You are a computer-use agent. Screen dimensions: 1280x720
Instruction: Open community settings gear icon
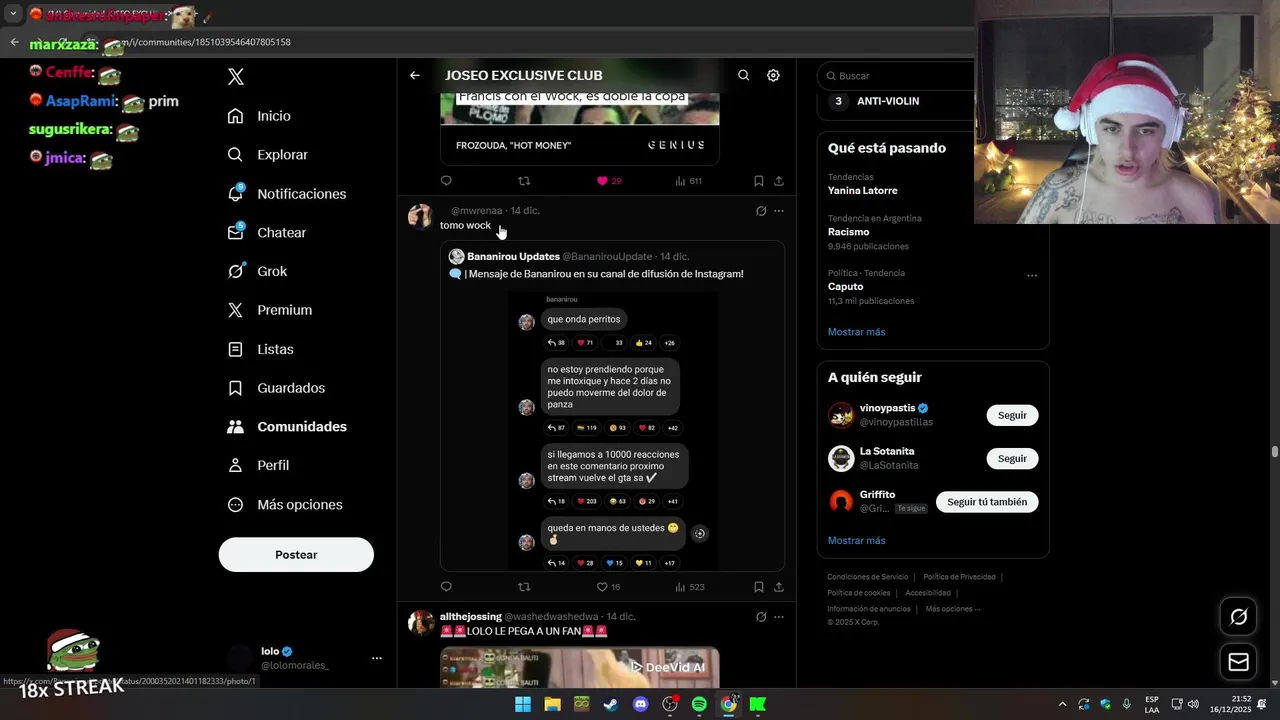pos(773,75)
